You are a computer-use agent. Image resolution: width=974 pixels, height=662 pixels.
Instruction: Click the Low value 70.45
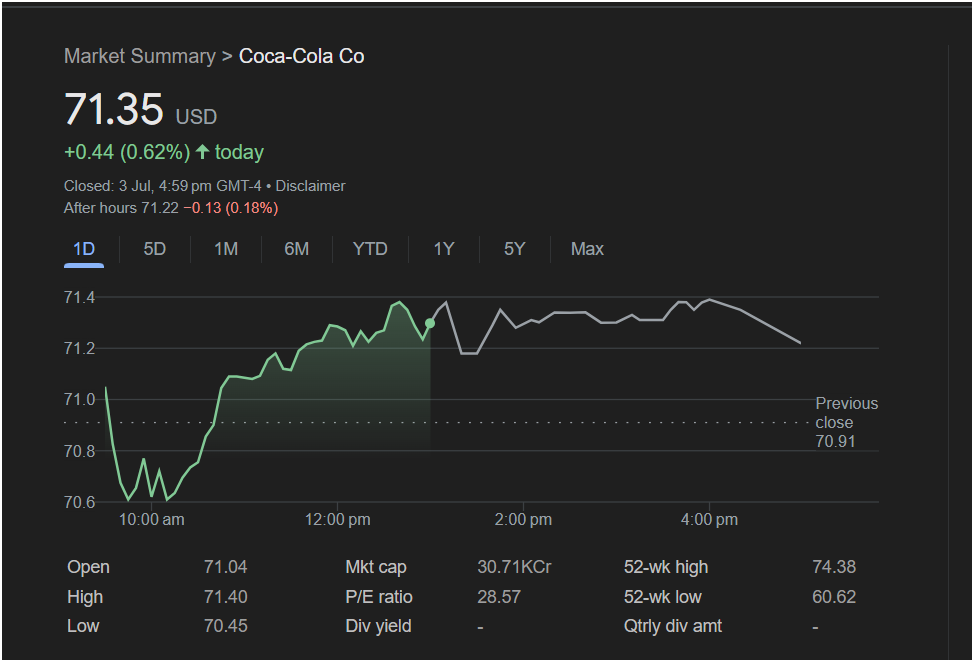[225, 626]
